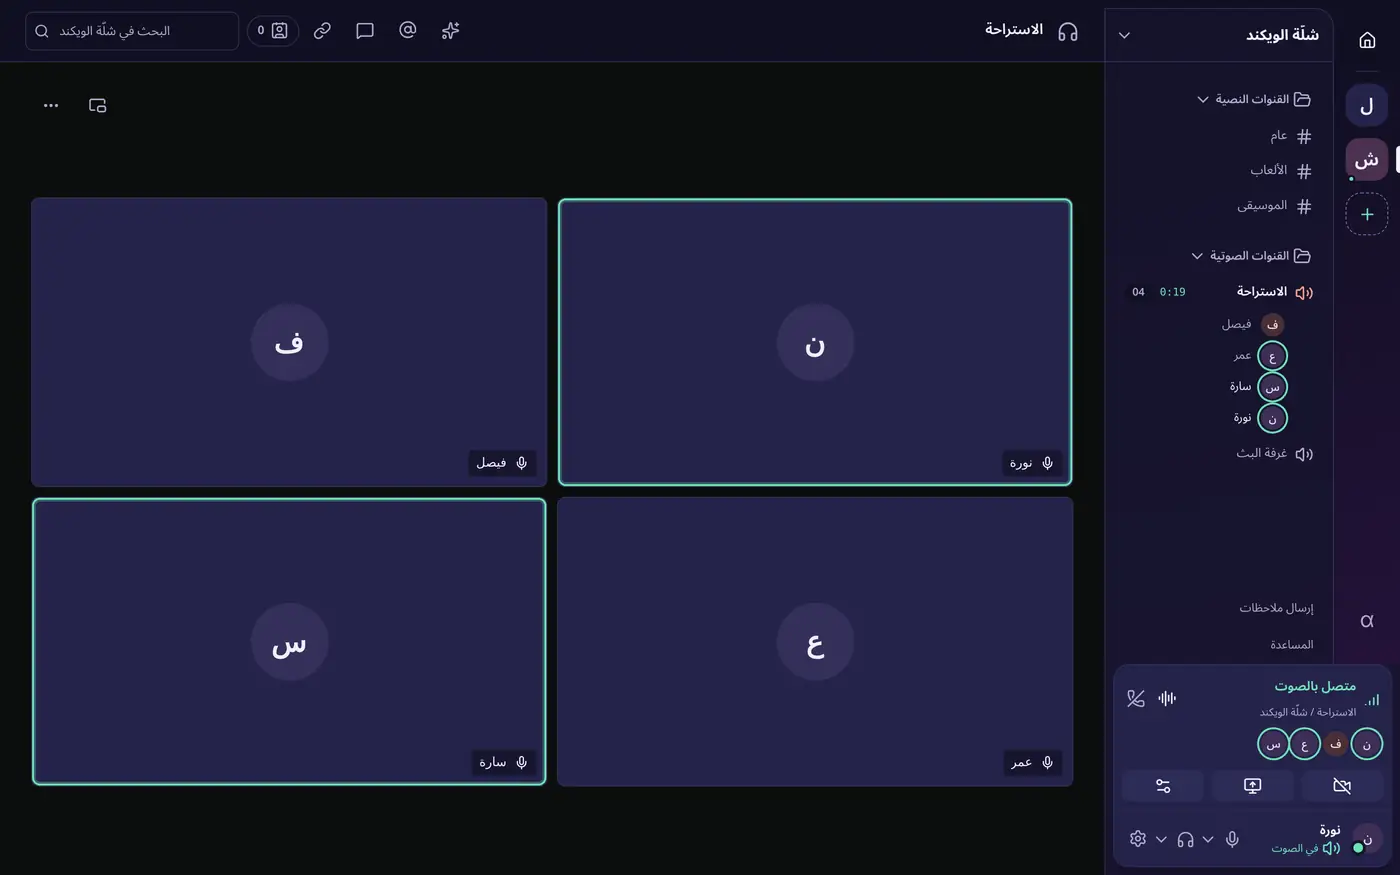Go to home icon in sidebar
The image size is (1400, 875).
tap(1367, 40)
